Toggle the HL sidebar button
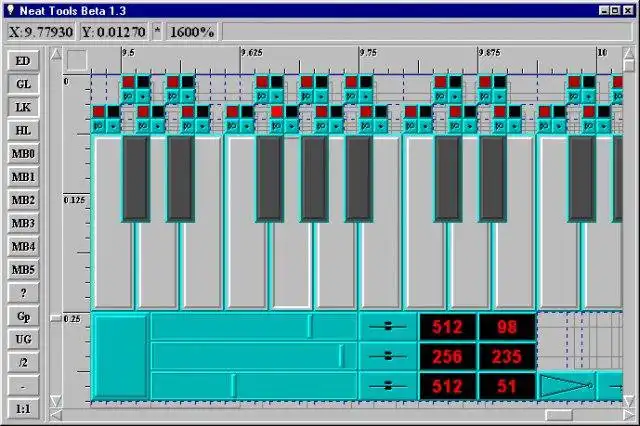 pyautogui.click(x=23, y=131)
